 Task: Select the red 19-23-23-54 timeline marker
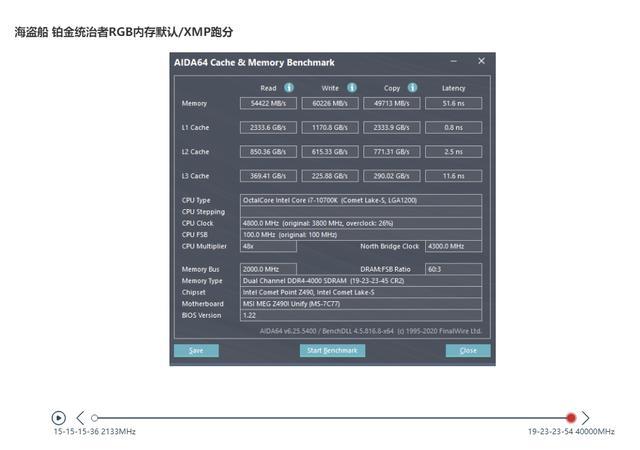pos(571,418)
